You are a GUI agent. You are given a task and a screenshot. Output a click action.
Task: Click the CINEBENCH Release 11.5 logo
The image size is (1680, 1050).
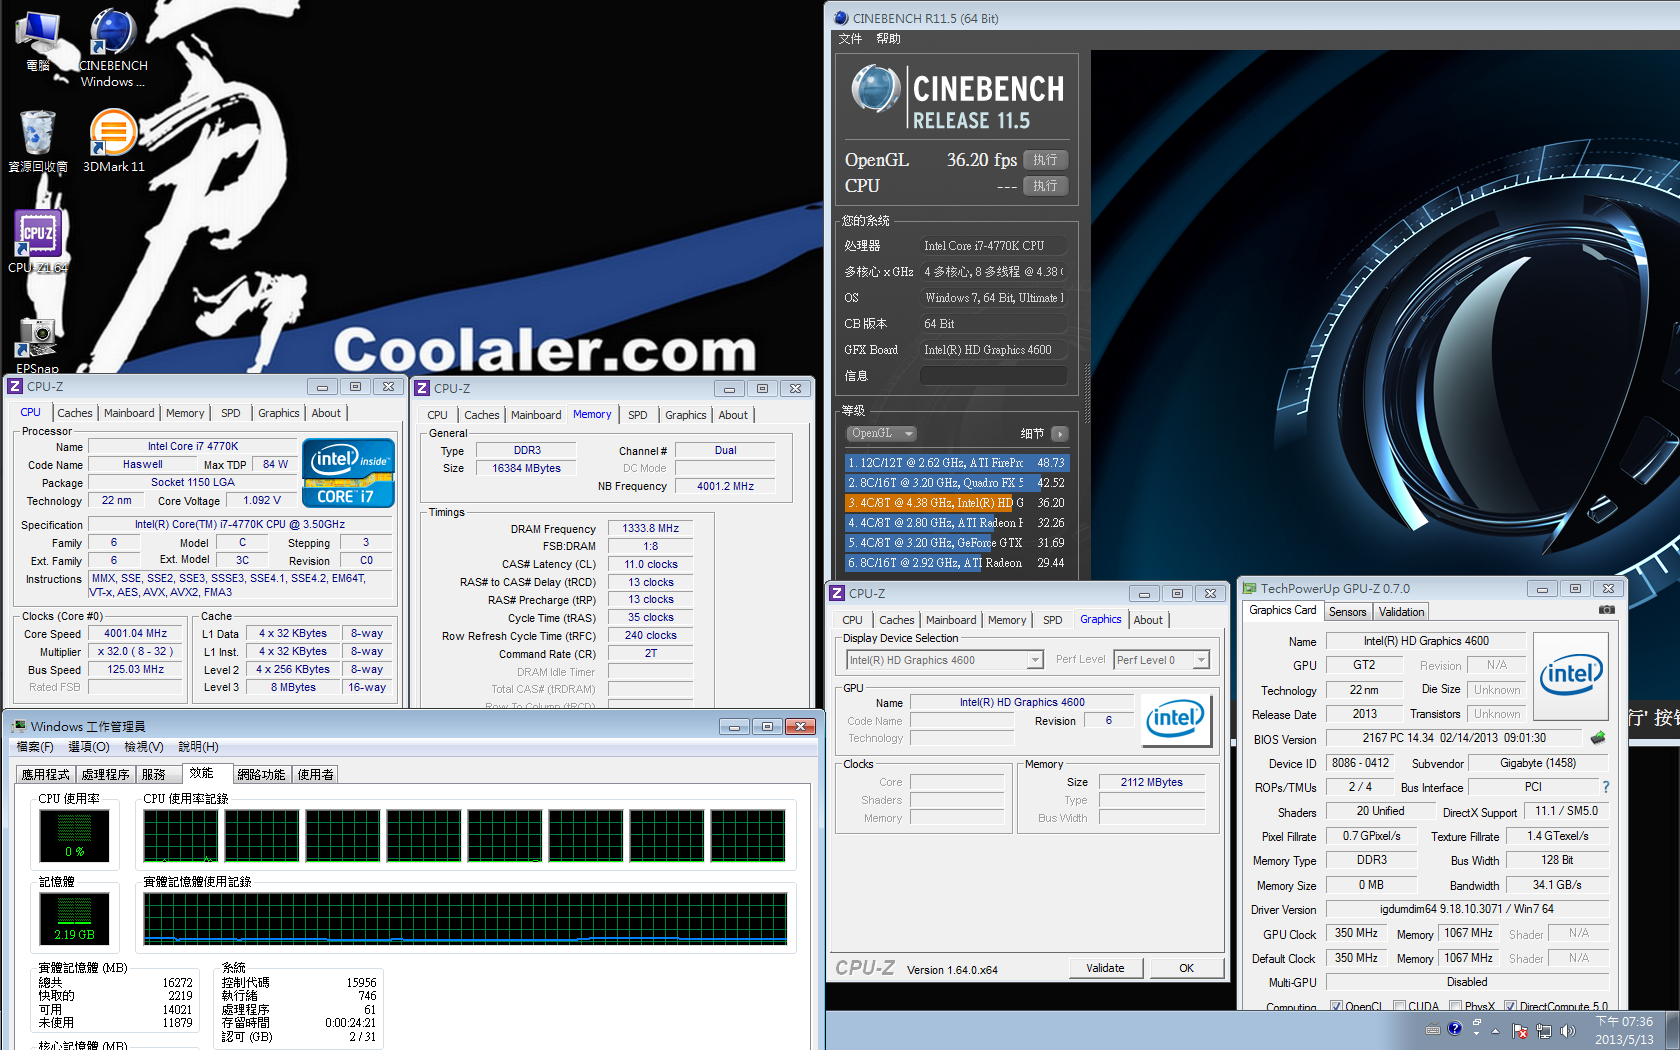(957, 98)
